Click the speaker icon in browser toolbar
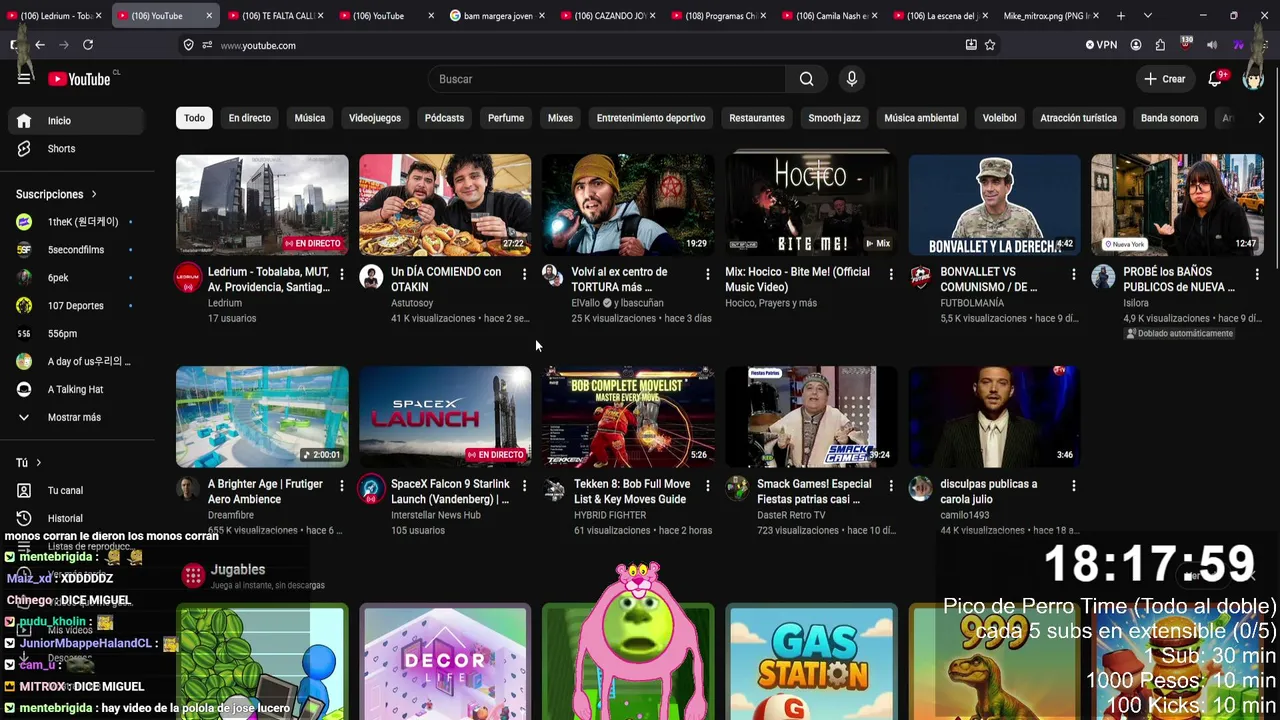This screenshot has width=1280, height=720. point(1212,45)
